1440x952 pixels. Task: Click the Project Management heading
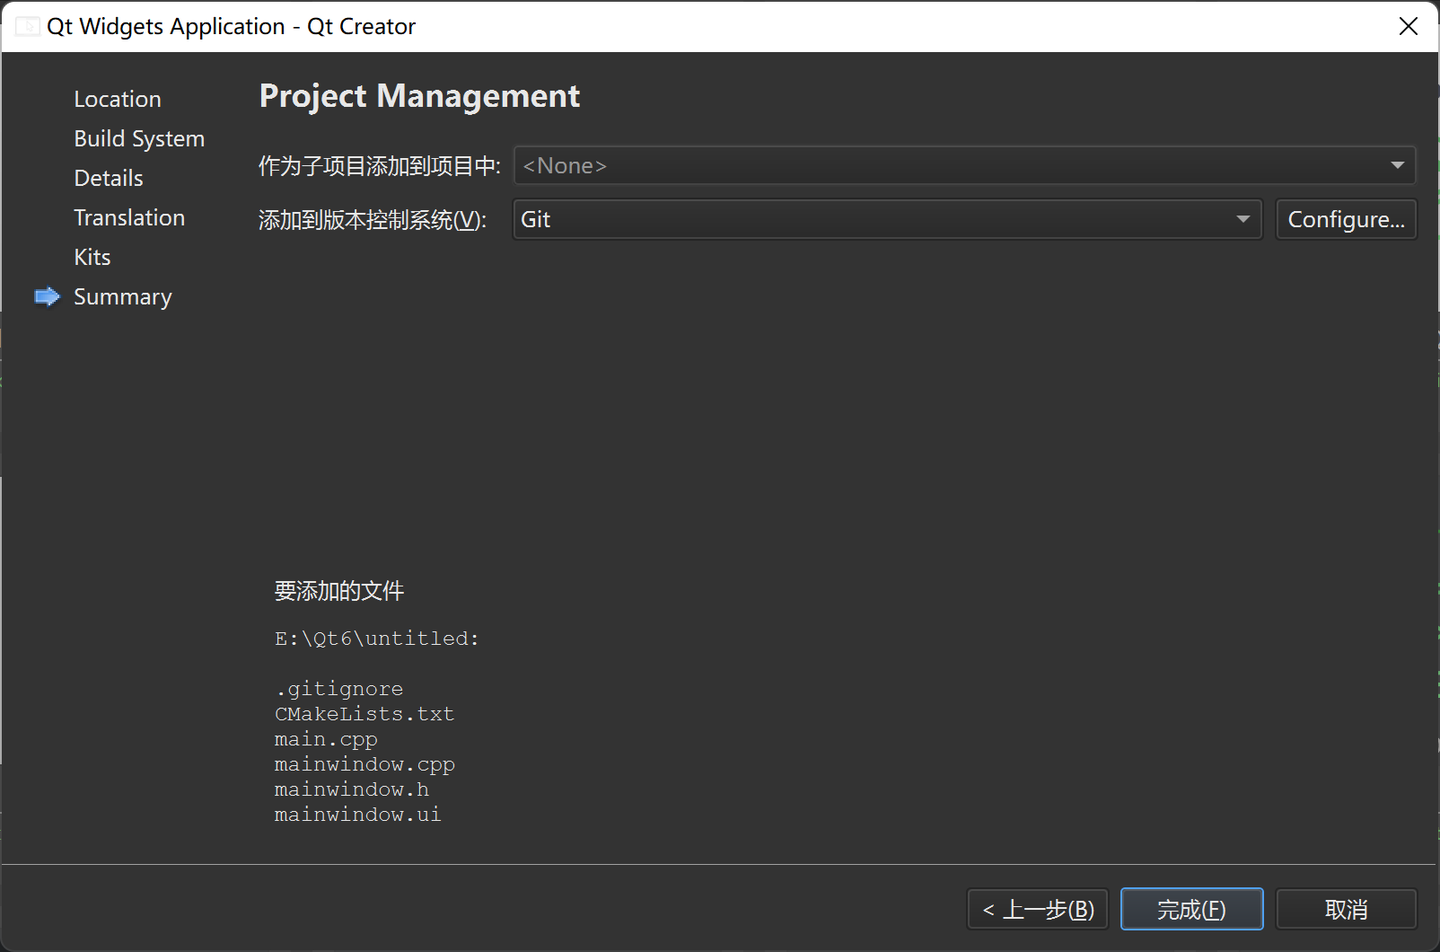pyautogui.click(x=419, y=96)
